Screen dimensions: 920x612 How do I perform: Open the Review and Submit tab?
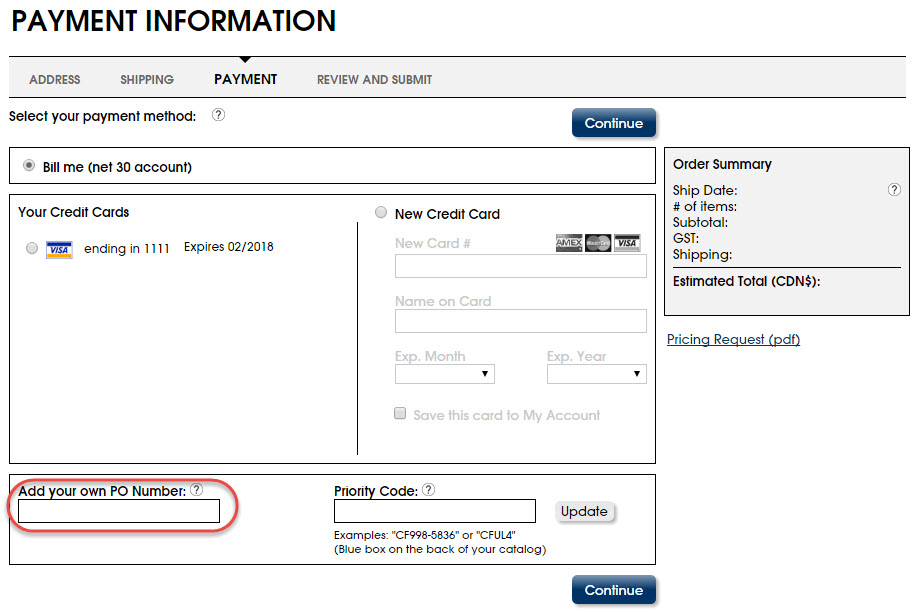(374, 80)
